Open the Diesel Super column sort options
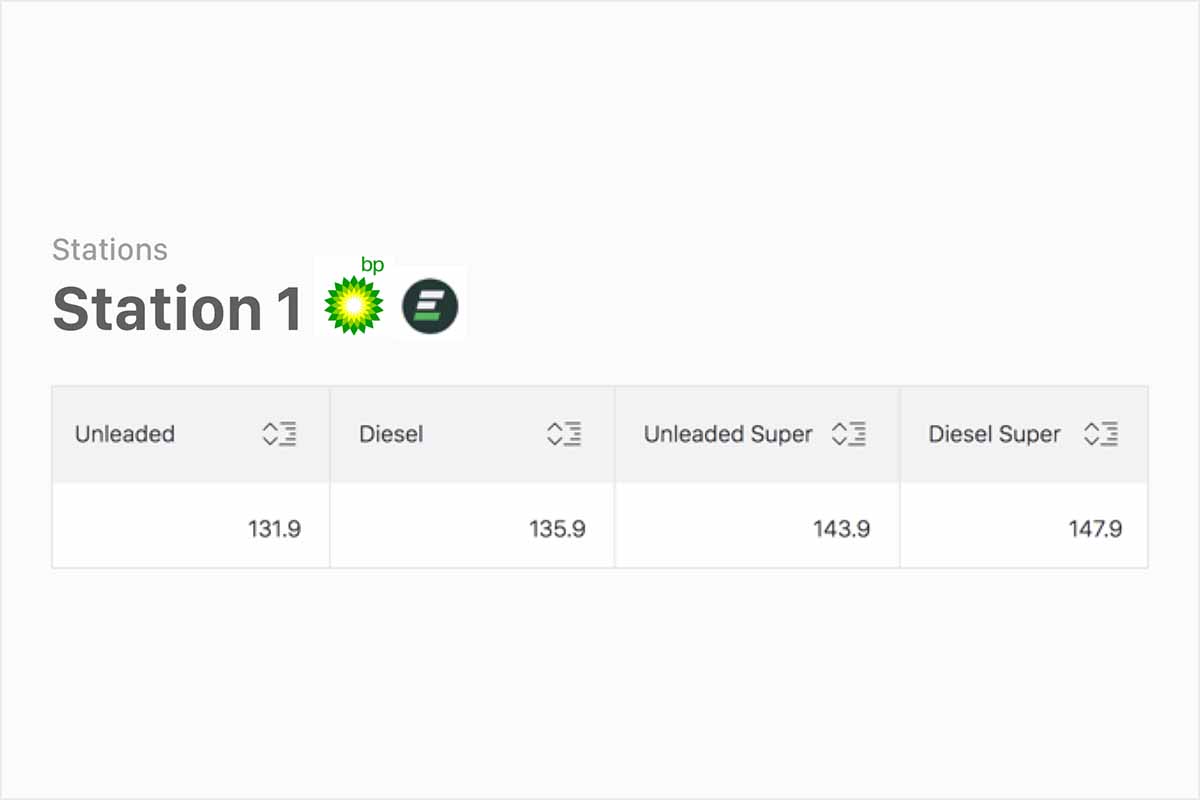This screenshot has width=1200, height=800. pos(1101,434)
